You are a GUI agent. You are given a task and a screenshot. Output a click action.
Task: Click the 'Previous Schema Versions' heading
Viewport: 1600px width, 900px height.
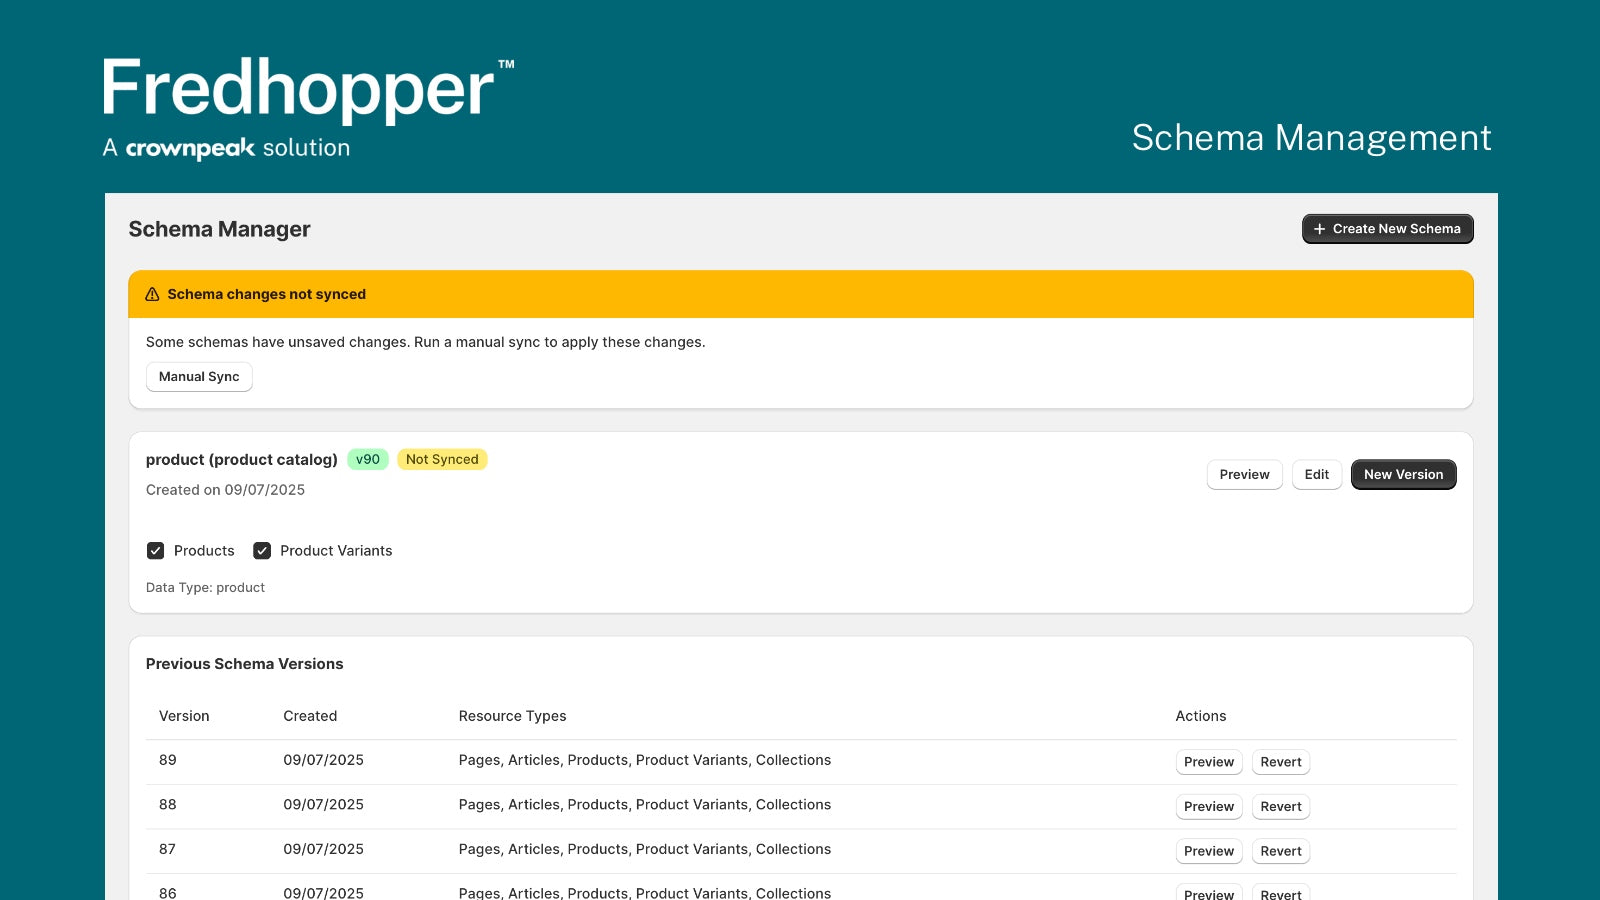tap(244, 664)
